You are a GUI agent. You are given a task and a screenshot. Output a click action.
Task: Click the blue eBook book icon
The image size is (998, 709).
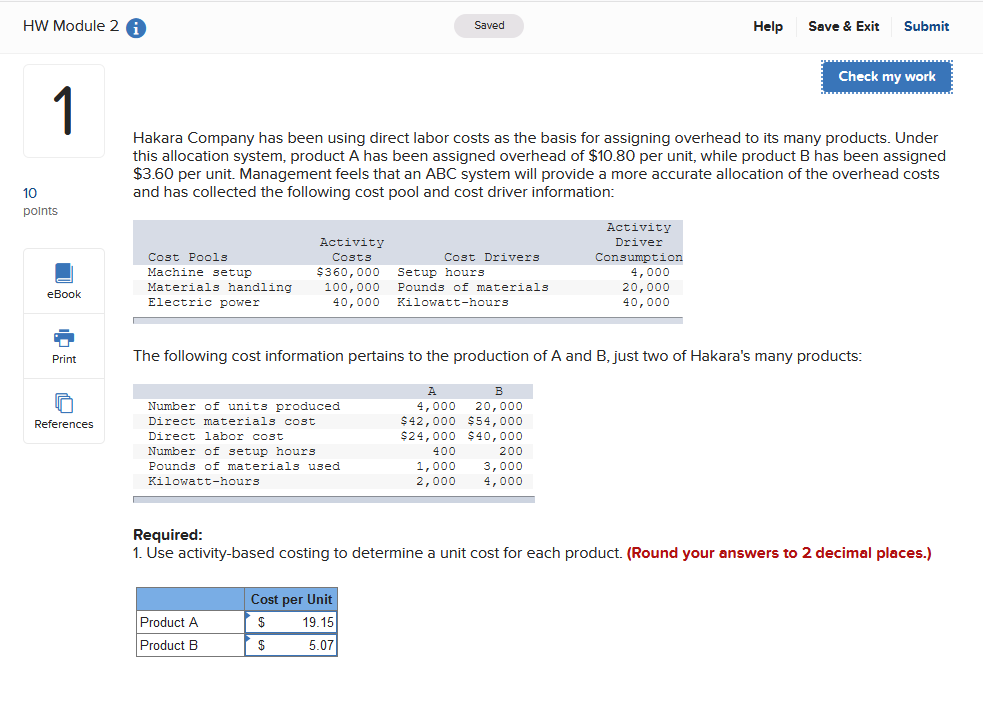click(63, 273)
